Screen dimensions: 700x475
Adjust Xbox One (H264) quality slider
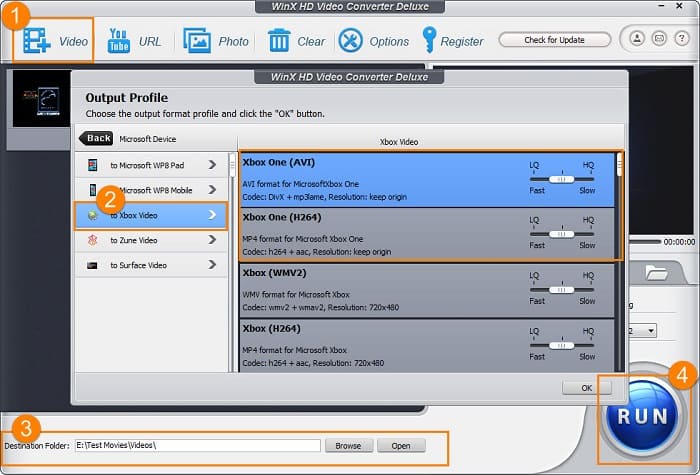562,234
